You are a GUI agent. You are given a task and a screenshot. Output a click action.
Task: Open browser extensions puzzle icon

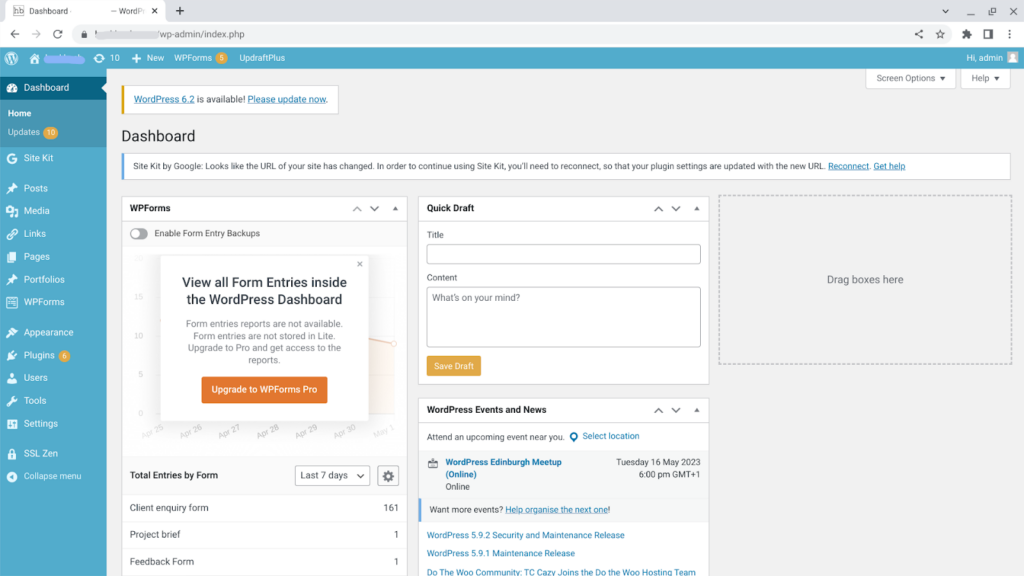click(967, 34)
